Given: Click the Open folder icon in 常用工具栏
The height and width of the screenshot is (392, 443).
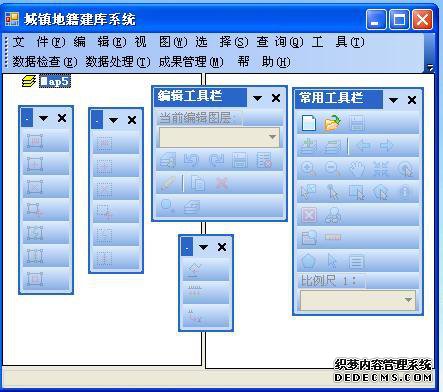Looking at the screenshot, I should [x=333, y=123].
